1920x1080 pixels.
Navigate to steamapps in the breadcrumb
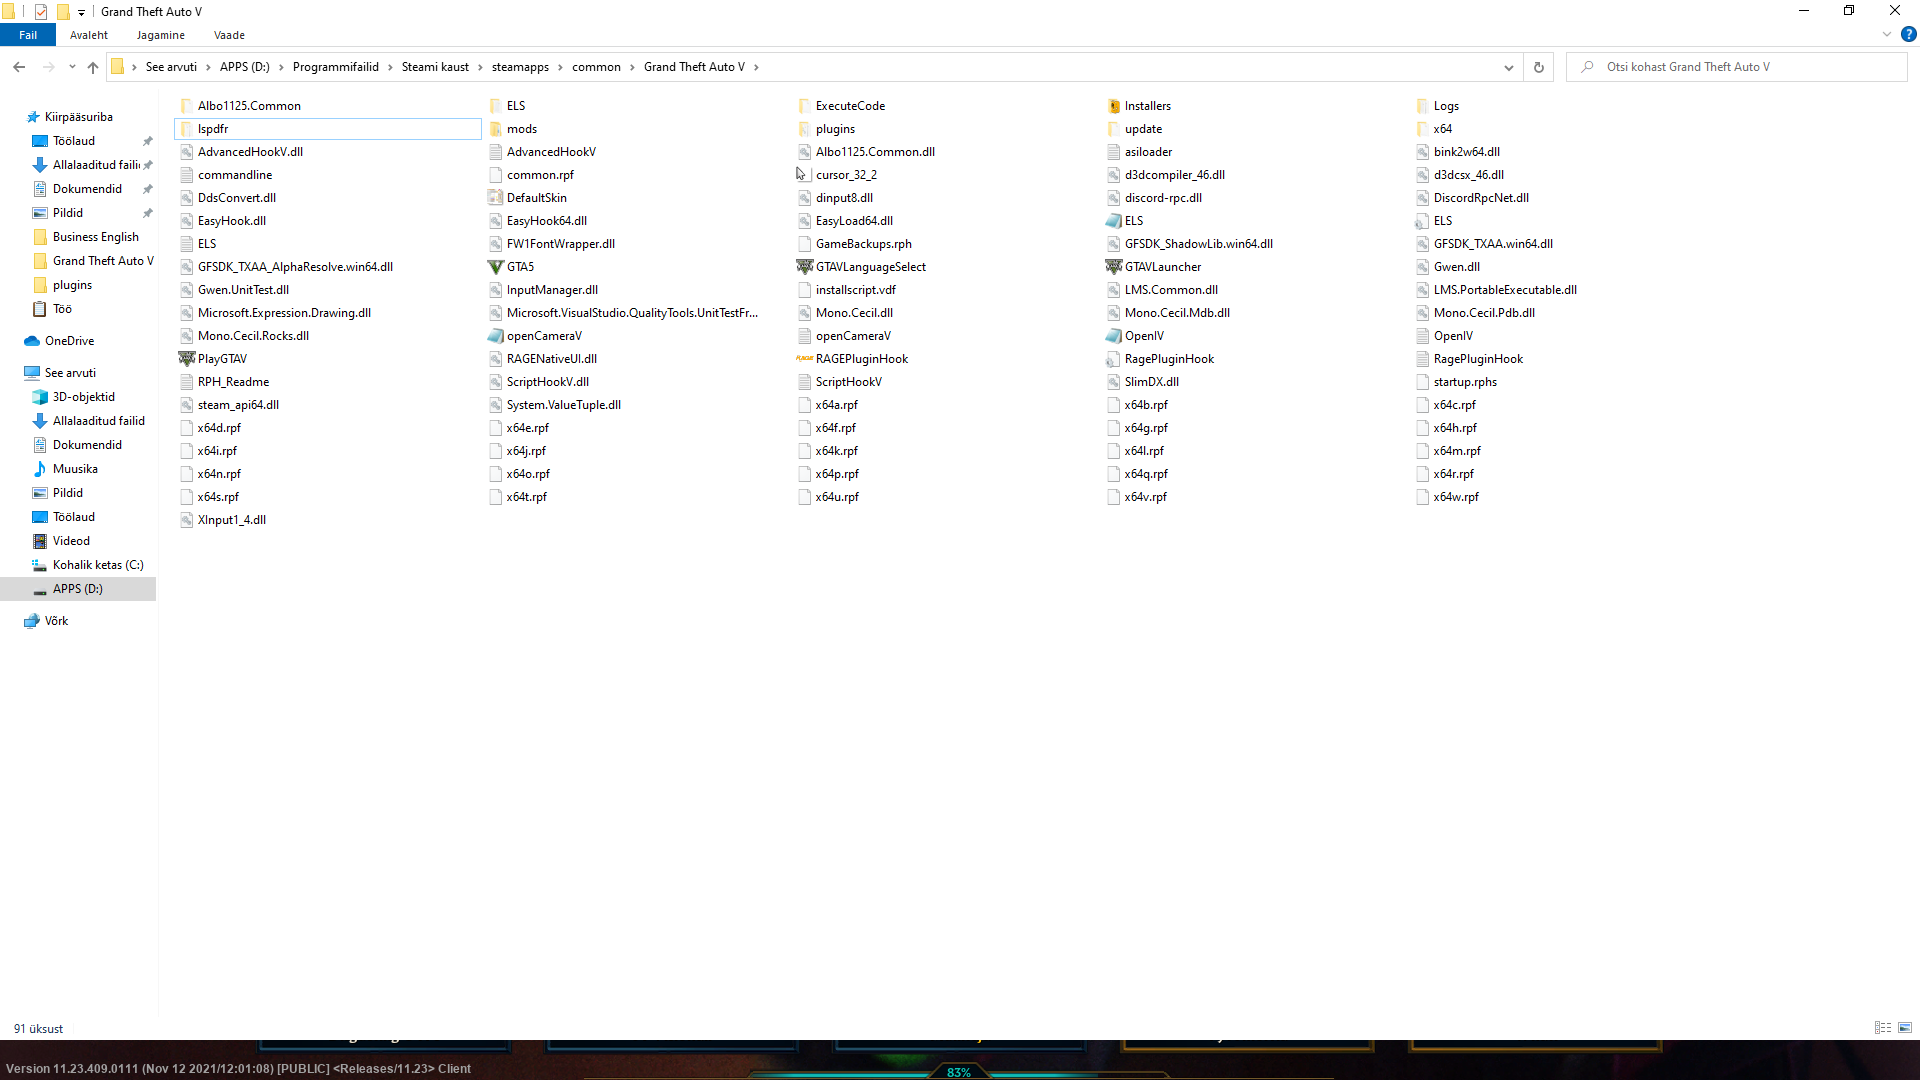[520, 67]
